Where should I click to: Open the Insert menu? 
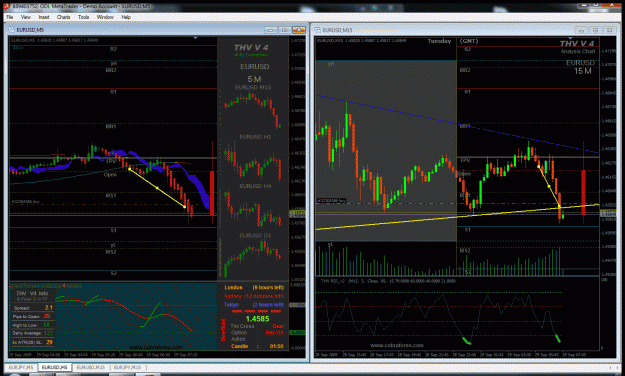point(44,17)
